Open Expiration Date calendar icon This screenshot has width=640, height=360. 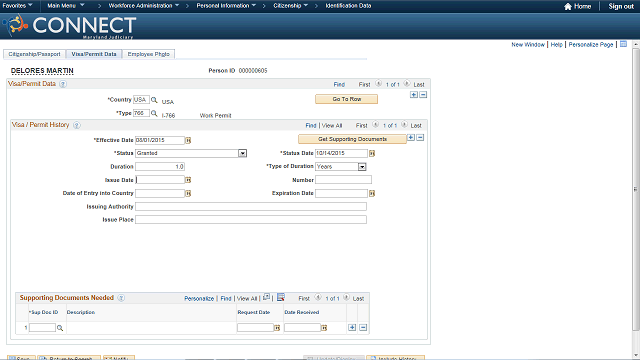tap(372, 193)
